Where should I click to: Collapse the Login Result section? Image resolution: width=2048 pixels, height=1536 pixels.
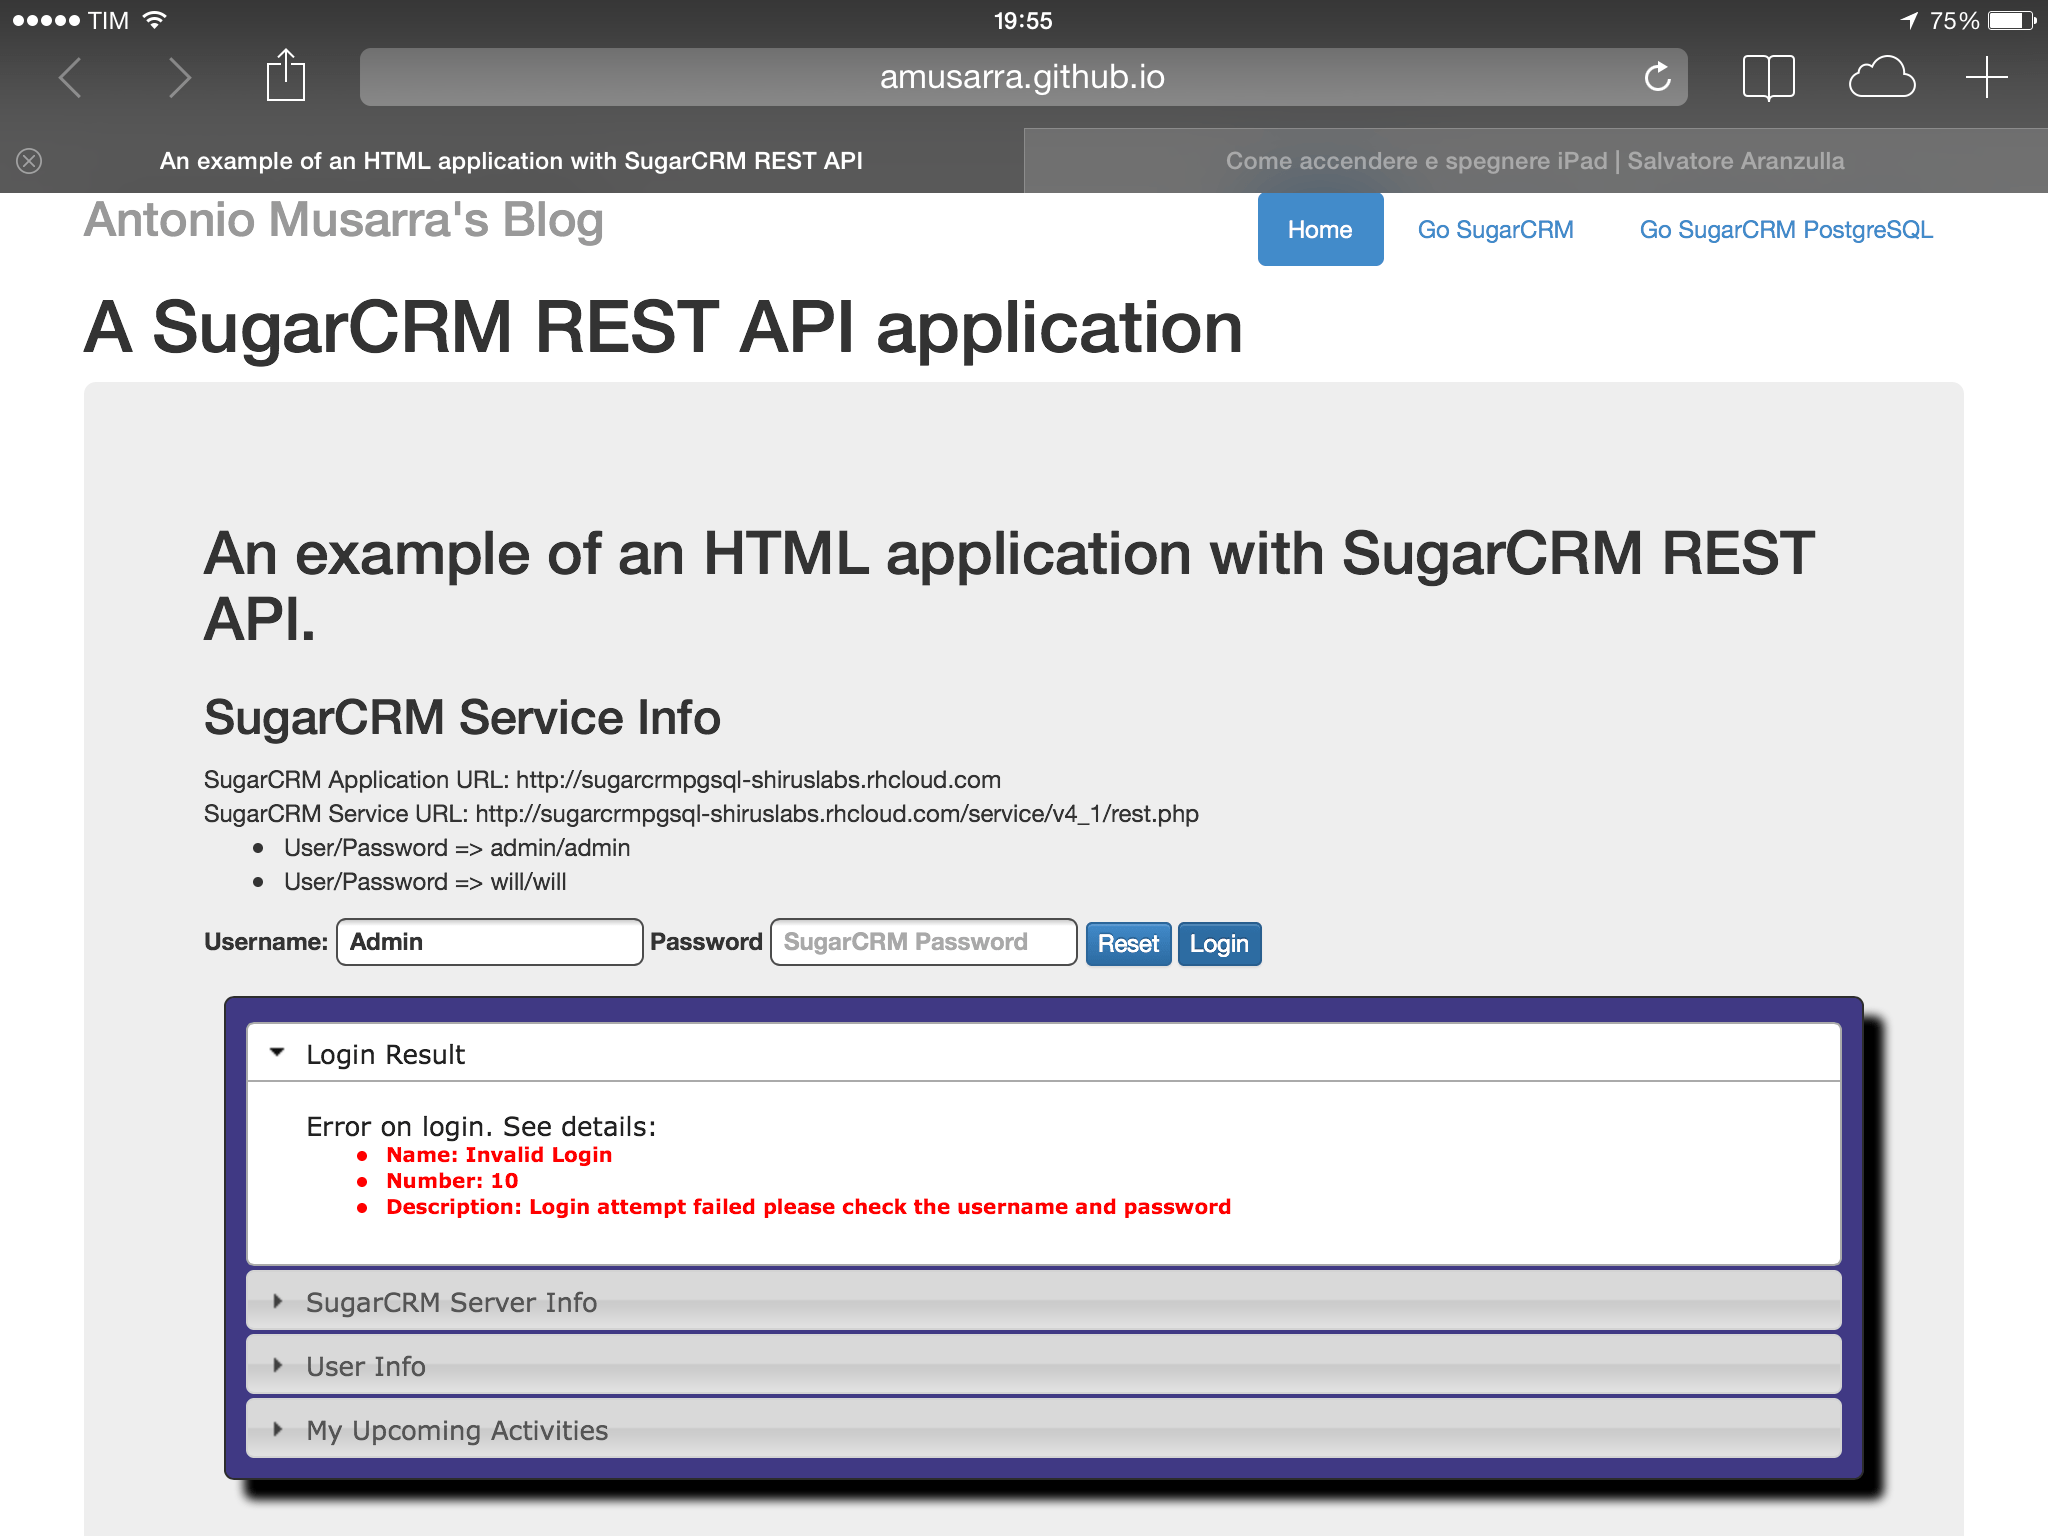coord(1043,1053)
